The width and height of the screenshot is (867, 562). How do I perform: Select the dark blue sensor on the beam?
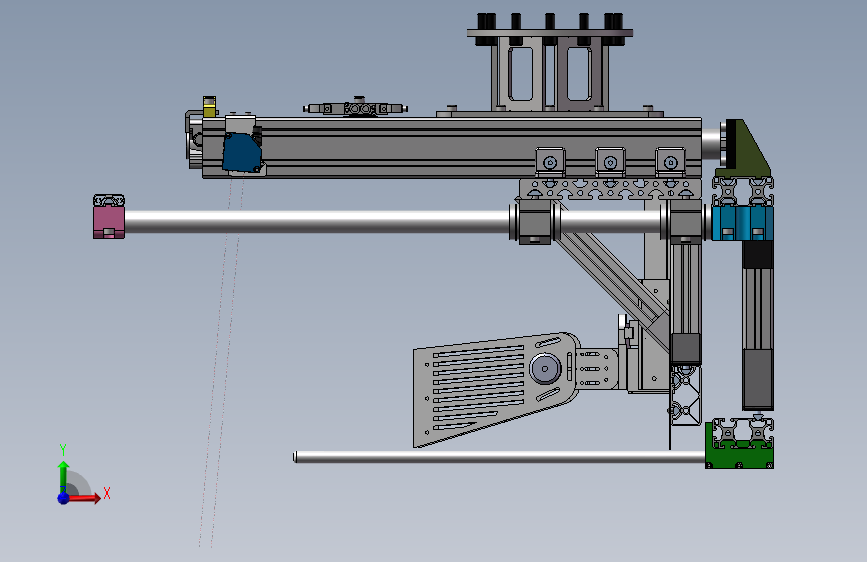(x=241, y=152)
